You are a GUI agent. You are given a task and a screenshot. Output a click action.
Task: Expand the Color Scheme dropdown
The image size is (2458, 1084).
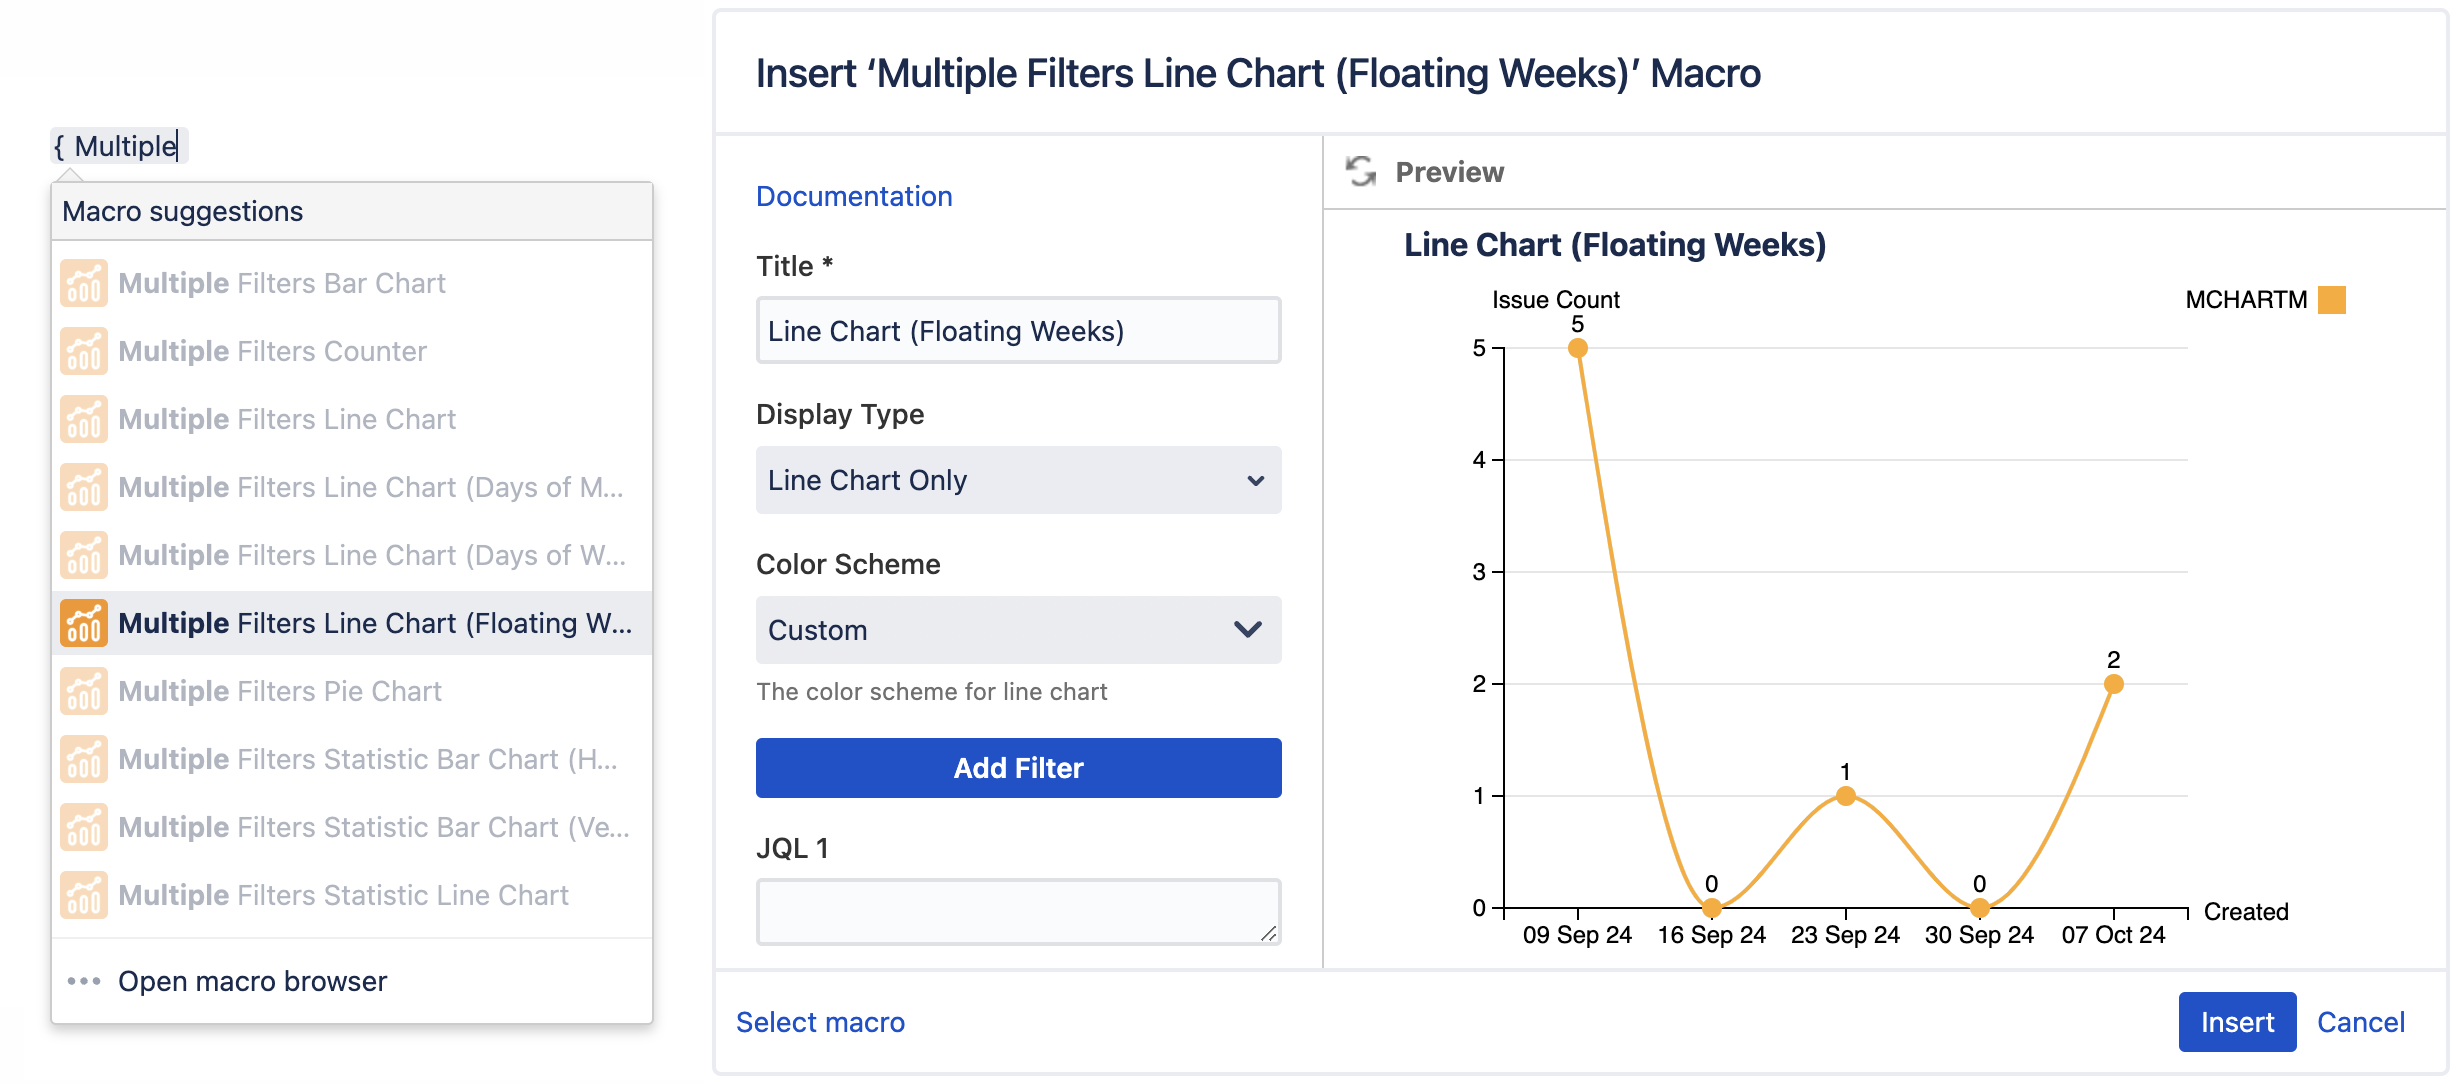click(x=1016, y=628)
